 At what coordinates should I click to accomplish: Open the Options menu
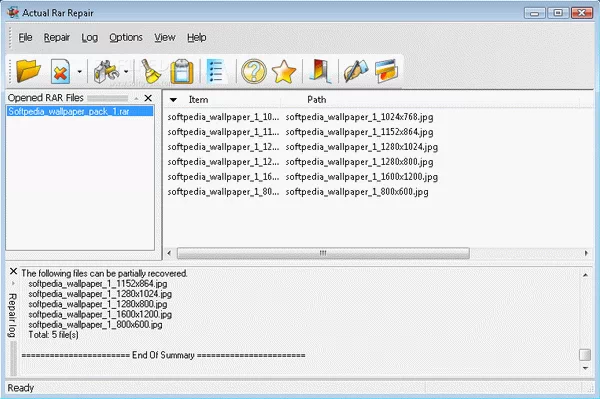tap(126, 37)
